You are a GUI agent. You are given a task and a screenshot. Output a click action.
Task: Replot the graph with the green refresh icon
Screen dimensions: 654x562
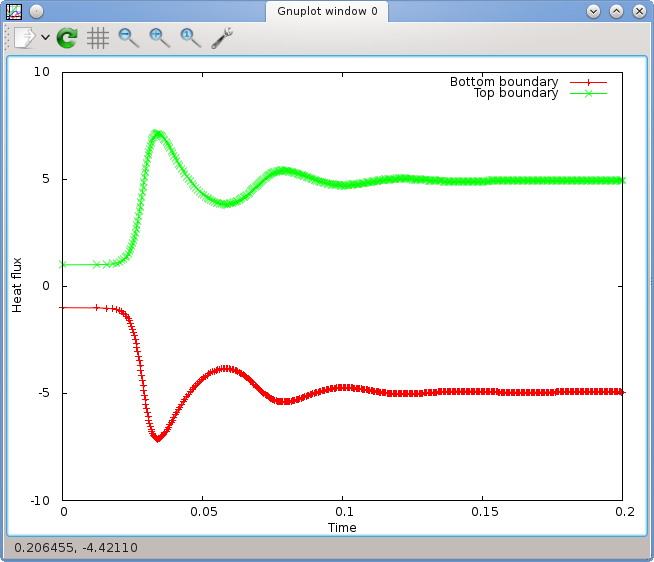[x=67, y=38]
